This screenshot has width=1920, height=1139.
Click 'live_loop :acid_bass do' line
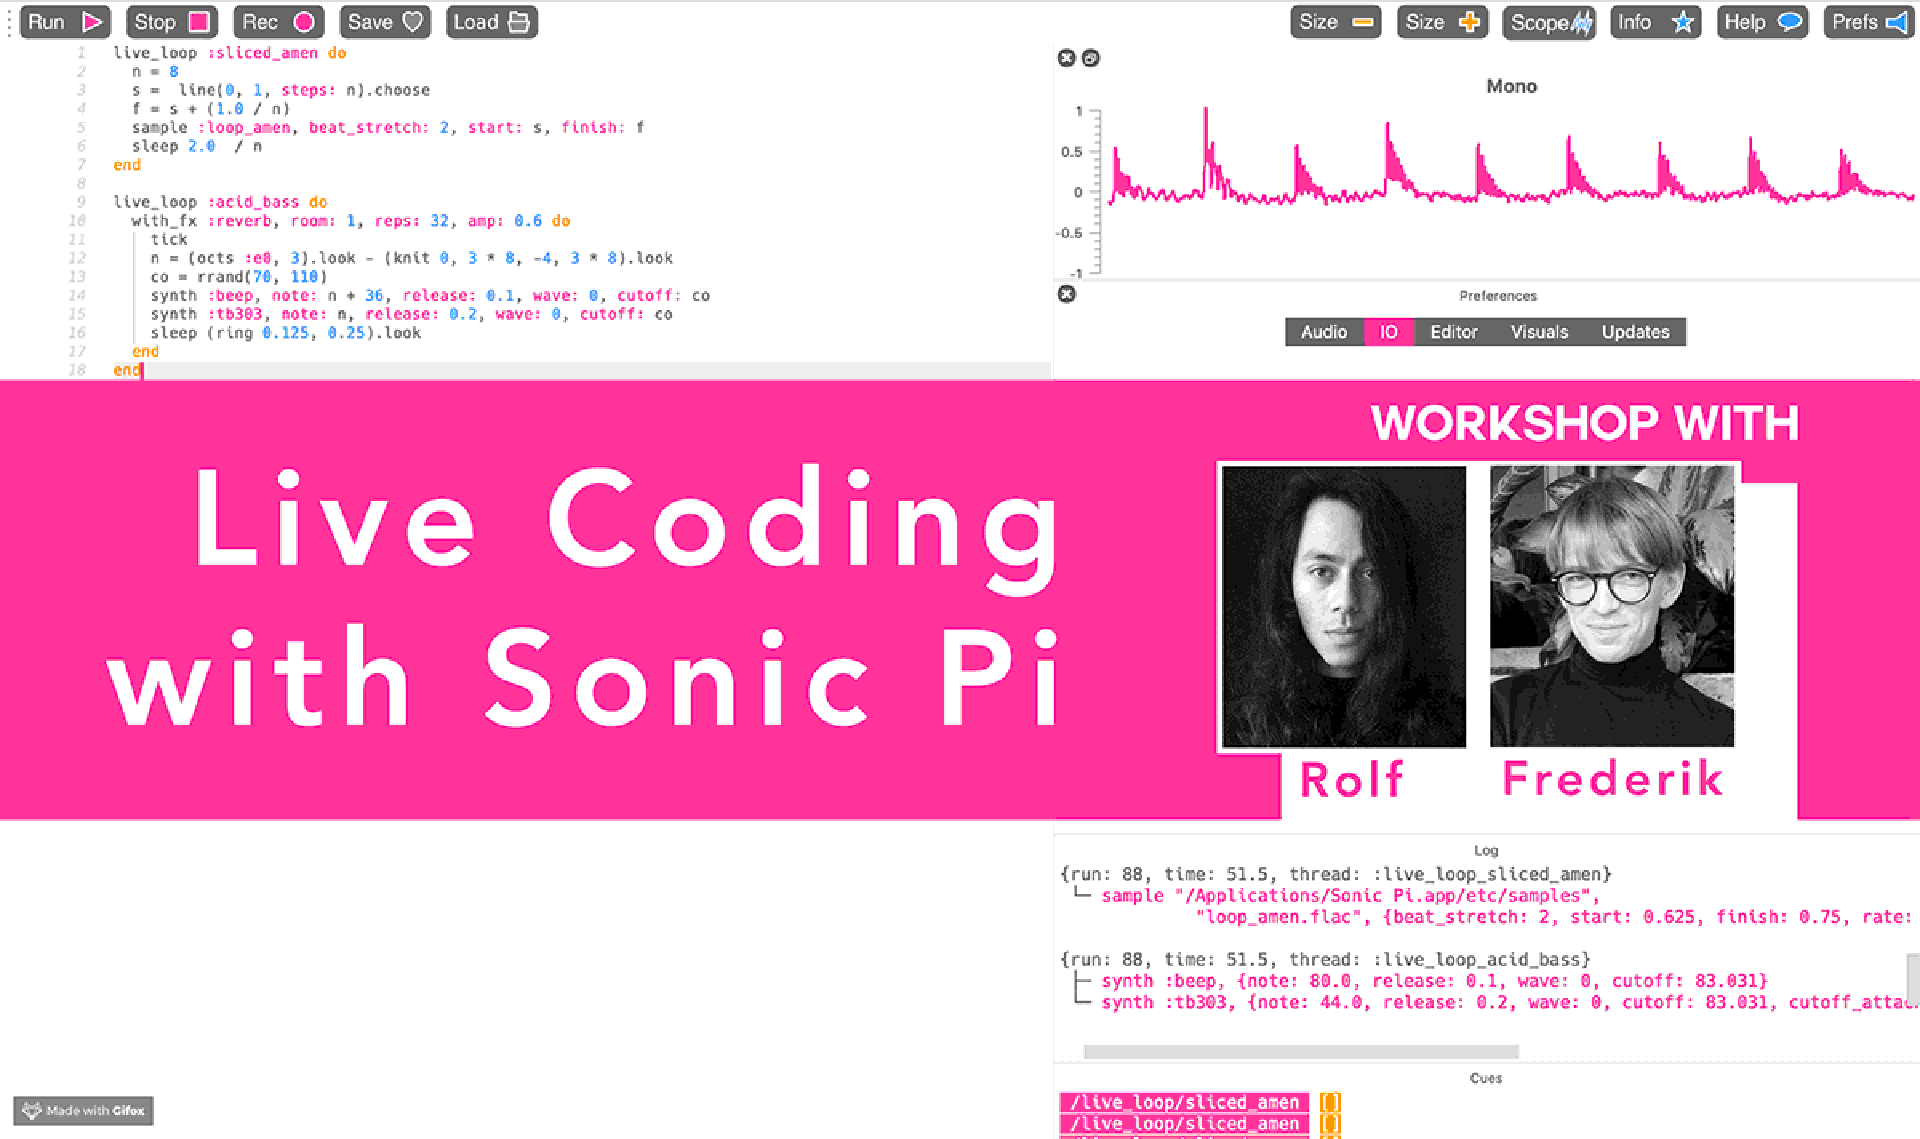(220, 202)
